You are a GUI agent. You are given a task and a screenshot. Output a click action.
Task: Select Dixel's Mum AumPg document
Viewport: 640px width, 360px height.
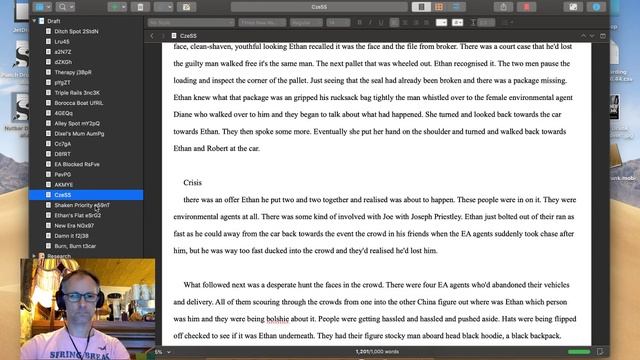coord(79,133)
